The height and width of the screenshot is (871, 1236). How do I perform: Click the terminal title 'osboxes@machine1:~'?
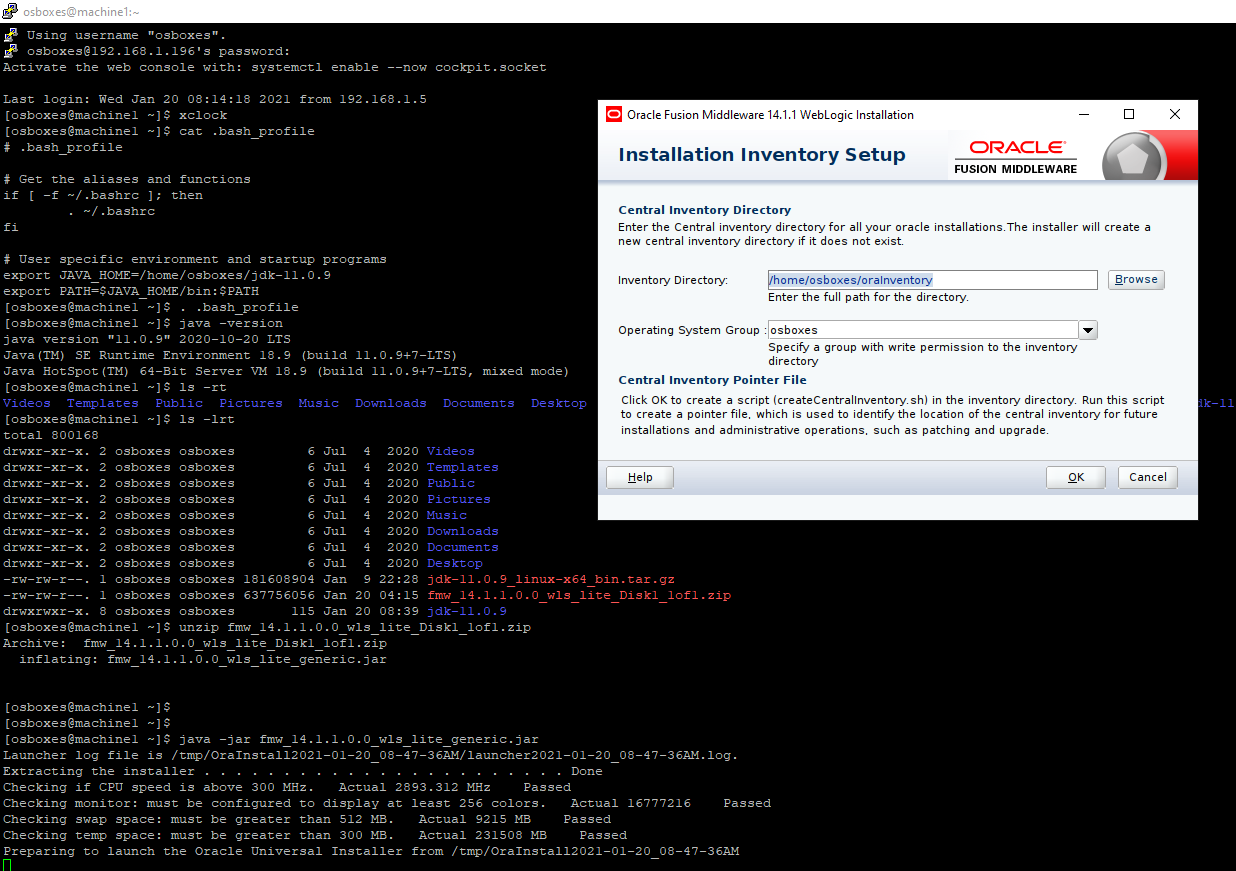click(x=82, y=11)
